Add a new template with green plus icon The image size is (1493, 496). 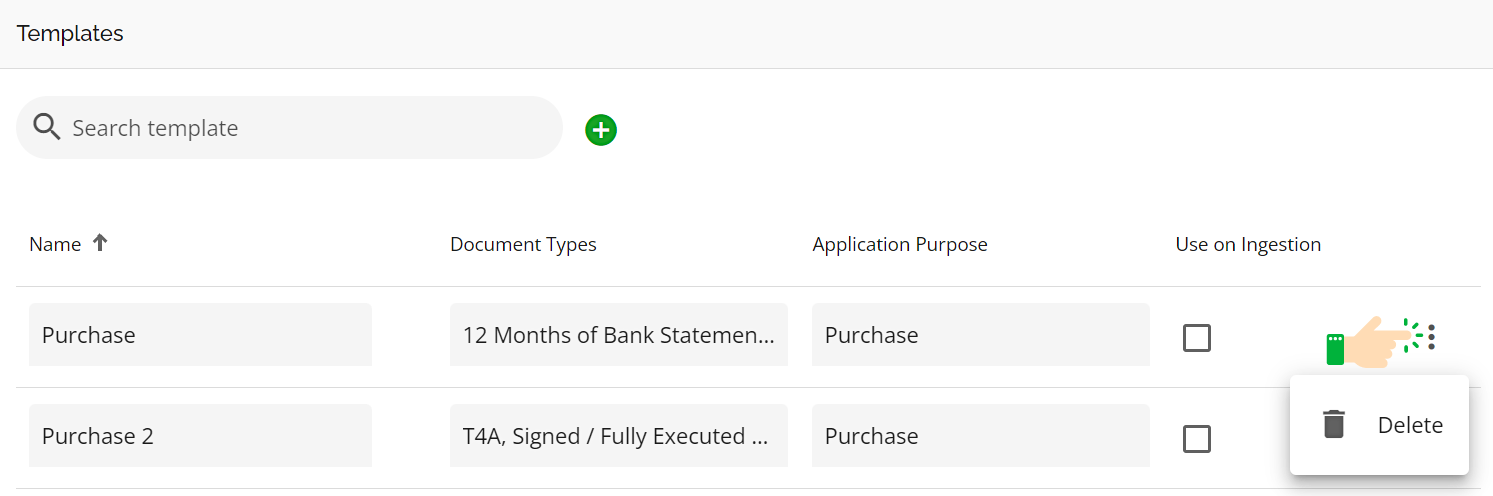[x=601, y=130]
